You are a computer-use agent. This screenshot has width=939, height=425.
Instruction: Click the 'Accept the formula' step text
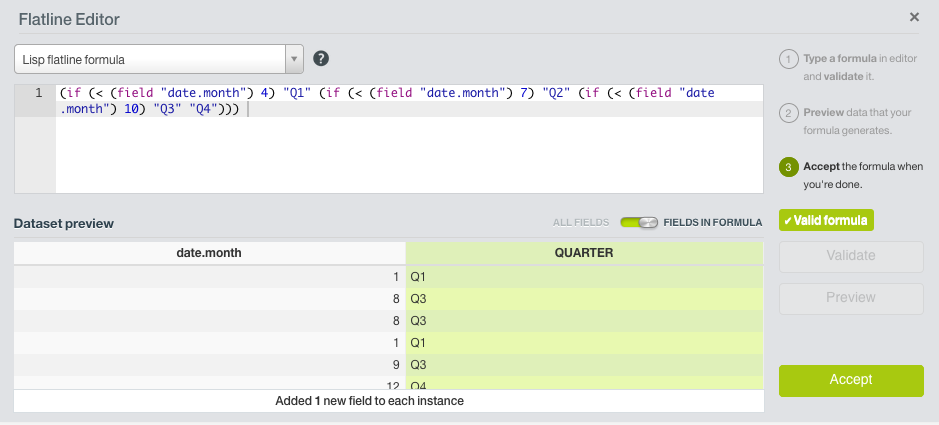pos(863,175)
